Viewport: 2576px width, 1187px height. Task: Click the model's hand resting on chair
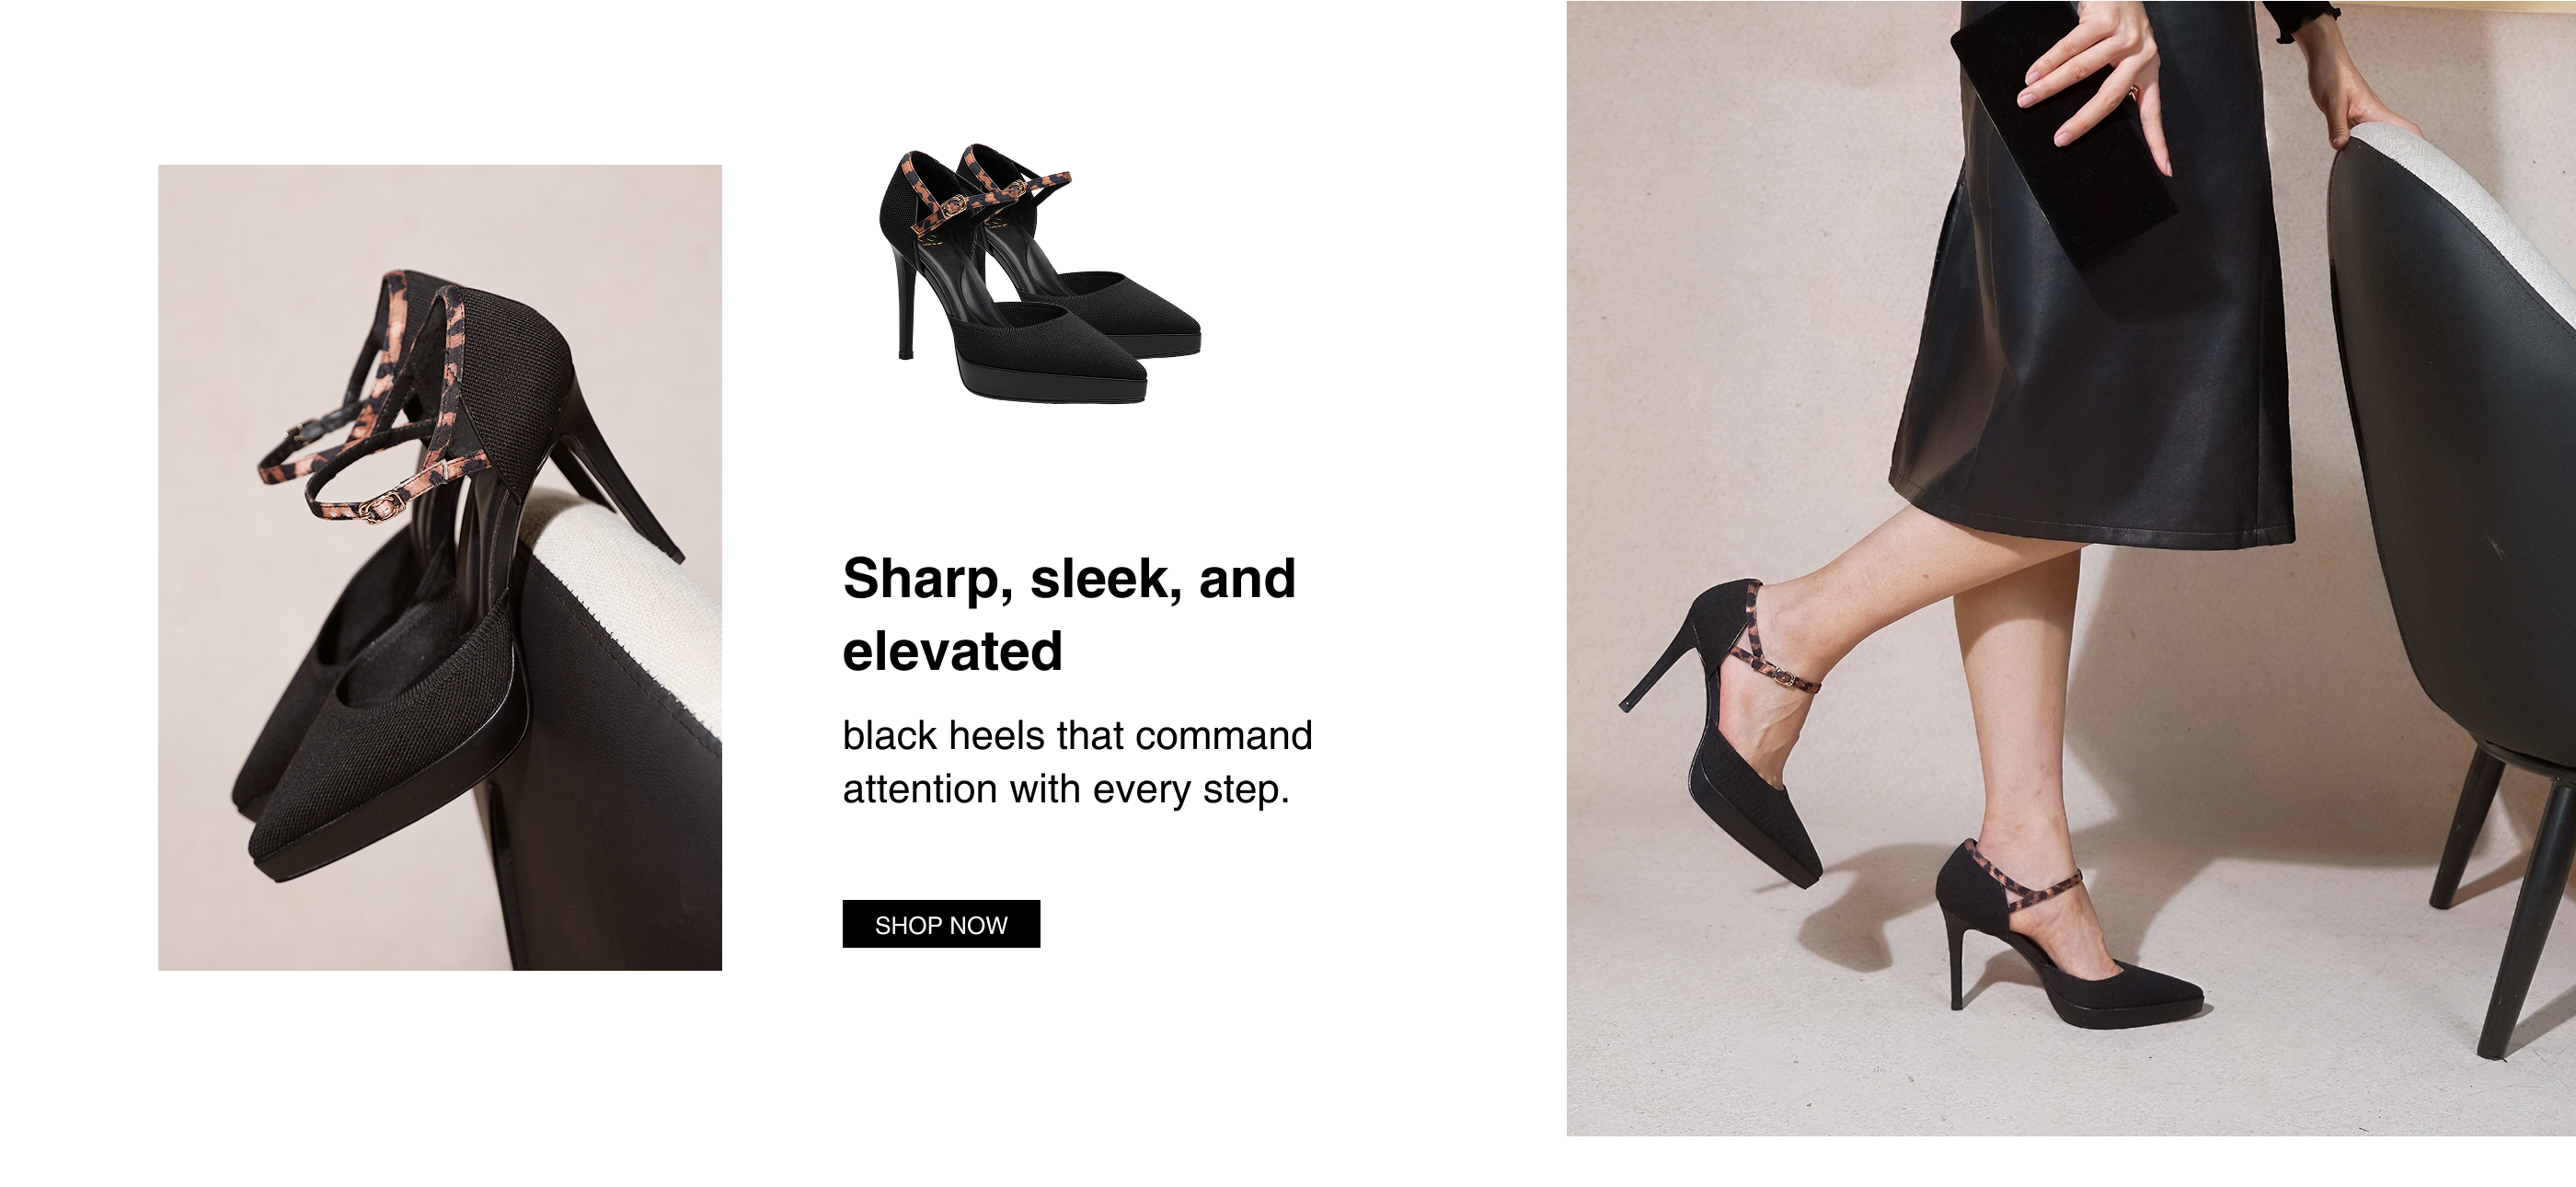pyautogui.click(x=2370, y=115)
